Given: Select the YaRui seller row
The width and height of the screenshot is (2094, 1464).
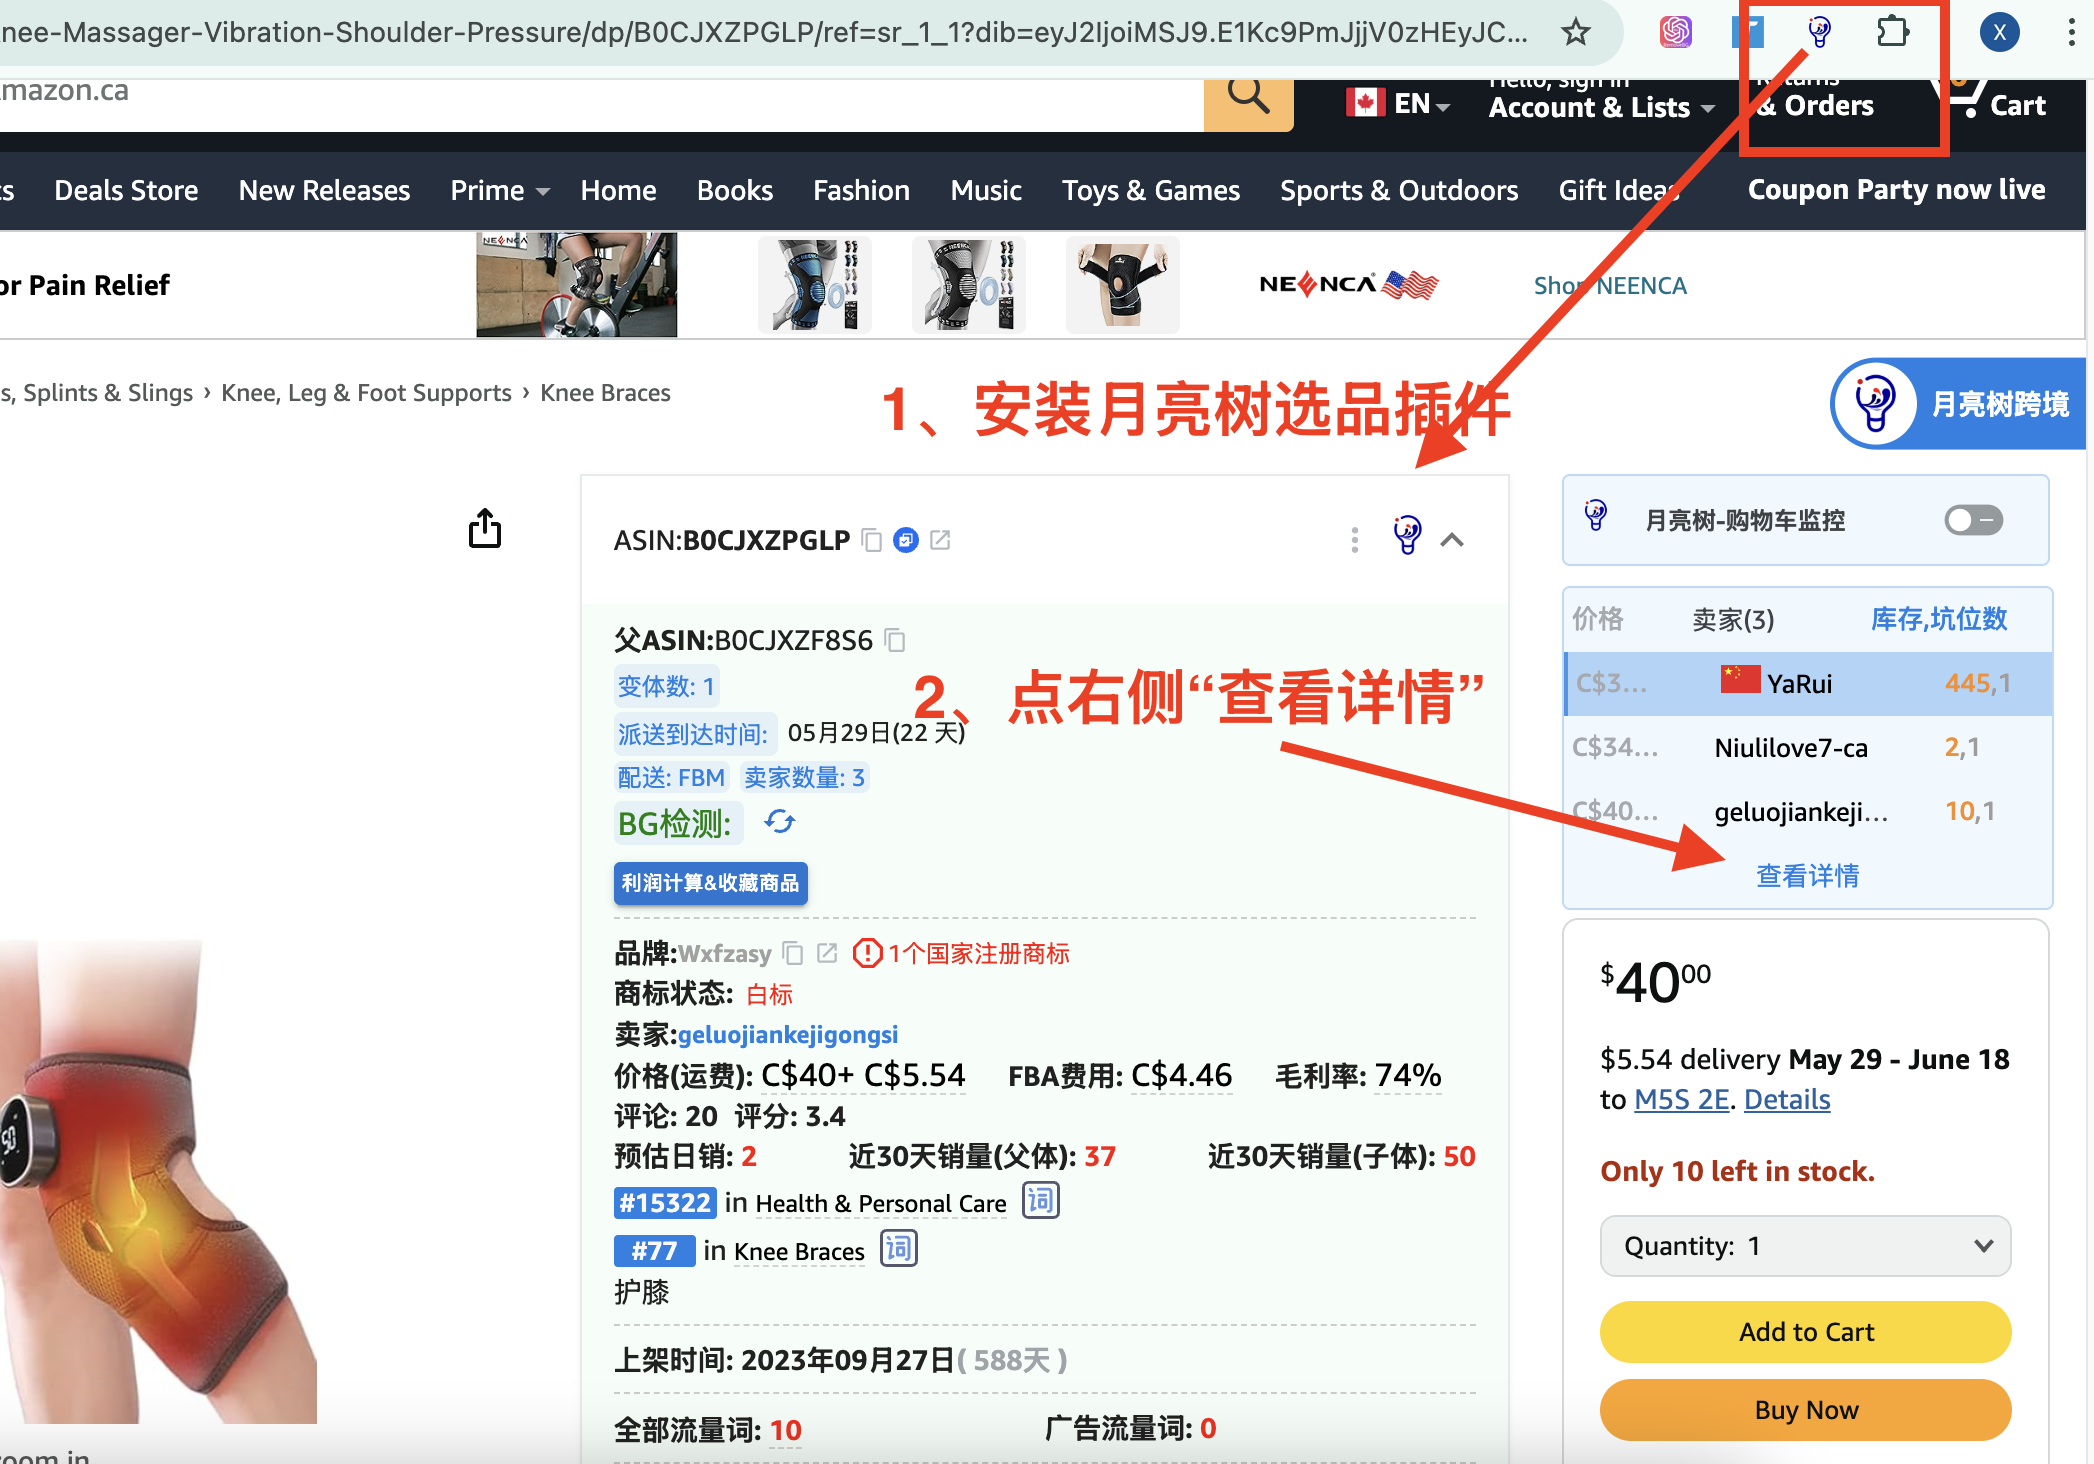Looking at the screenshot, I should [1808, 684].
